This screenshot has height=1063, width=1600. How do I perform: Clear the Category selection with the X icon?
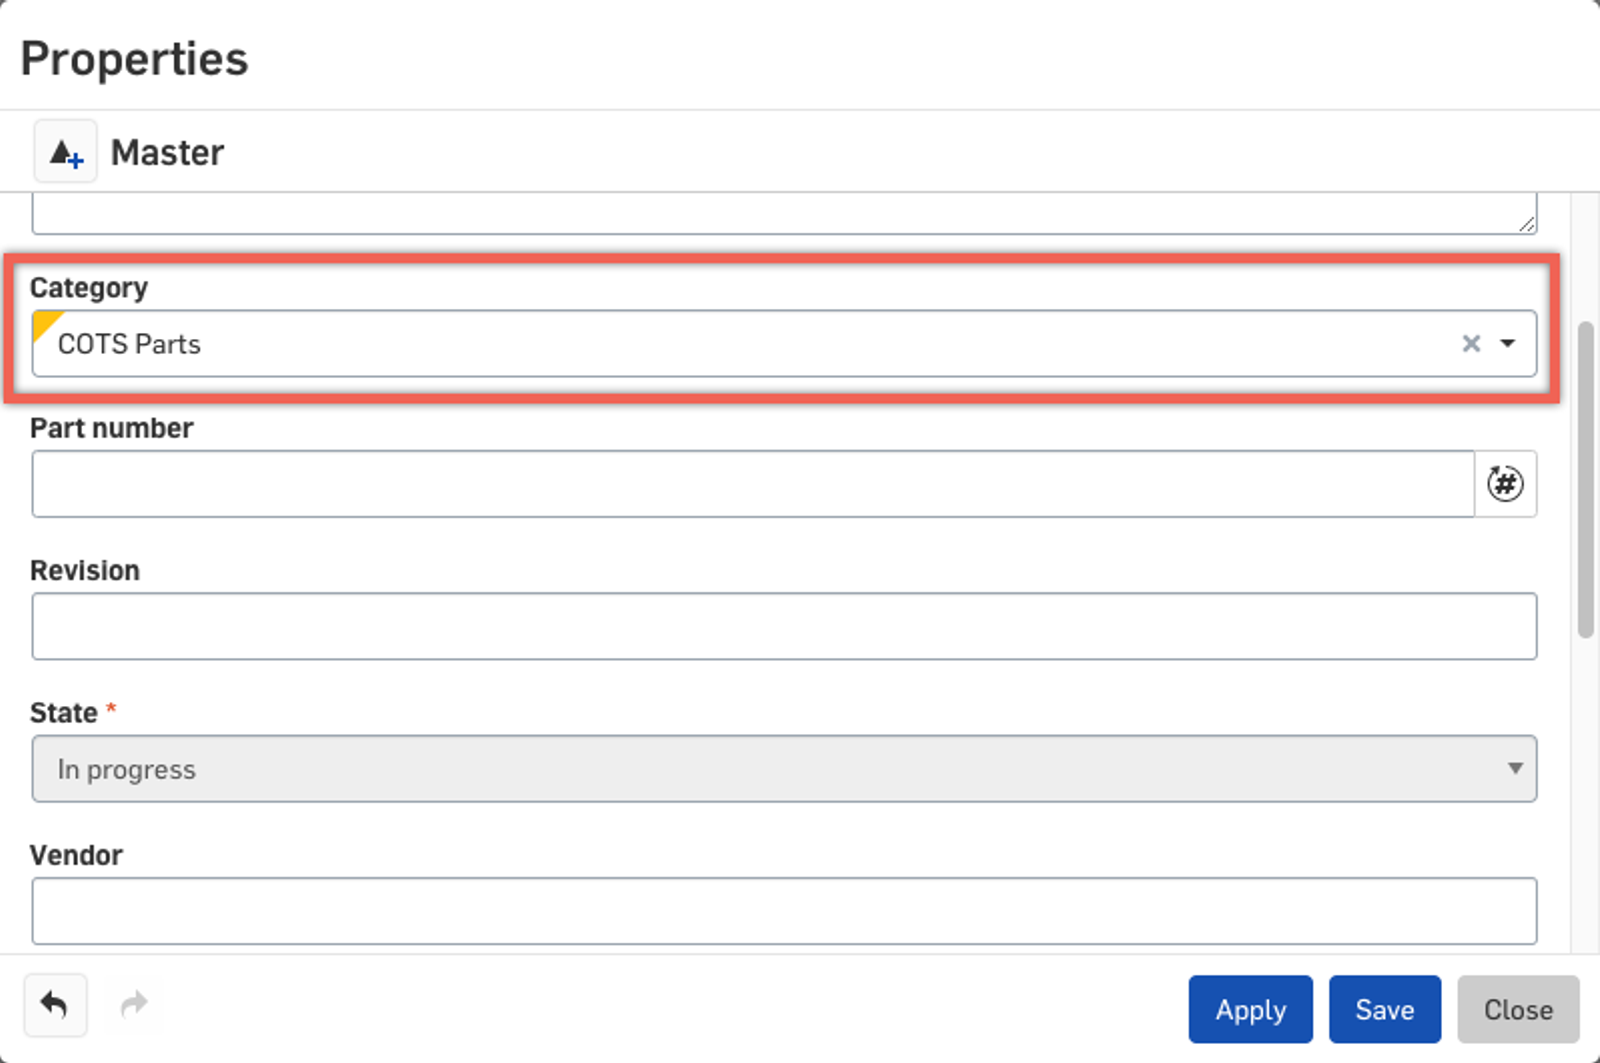1470,343
